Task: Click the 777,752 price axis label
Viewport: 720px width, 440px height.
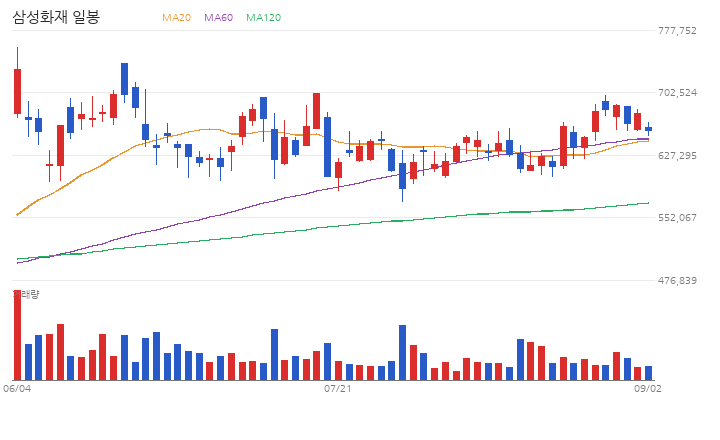Action: click(x=677, y=30)
